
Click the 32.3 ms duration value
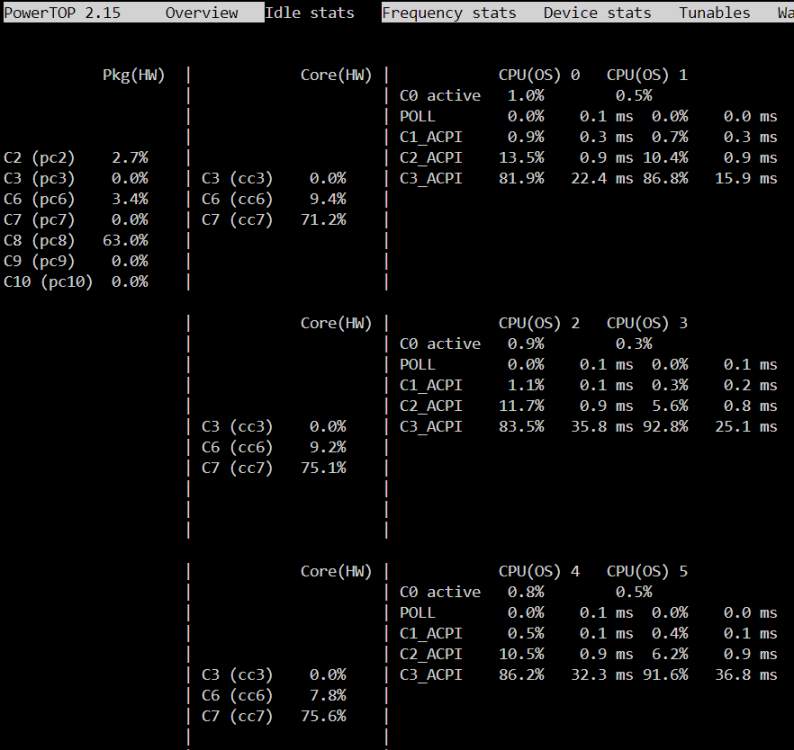point(602,675)
